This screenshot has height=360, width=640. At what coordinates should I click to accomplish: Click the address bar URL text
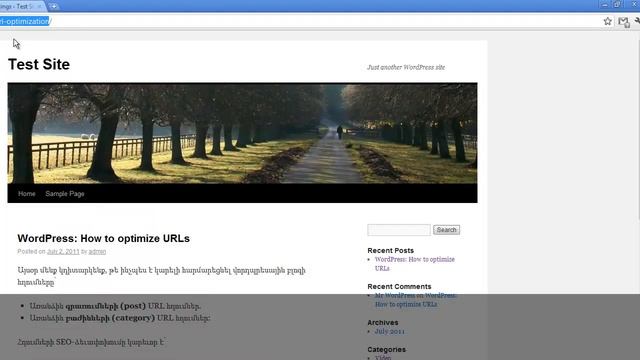click(x=25, y=21)
